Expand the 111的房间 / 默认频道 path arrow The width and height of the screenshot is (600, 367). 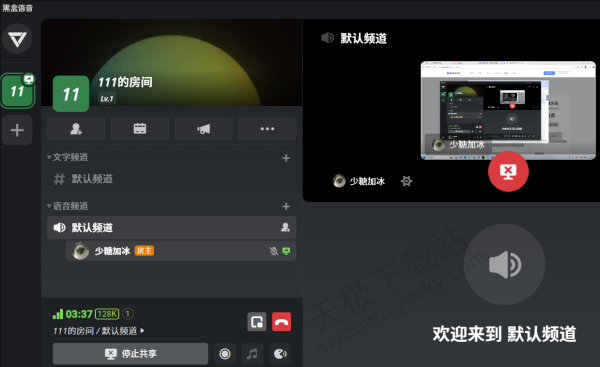[x=142, y=331]
